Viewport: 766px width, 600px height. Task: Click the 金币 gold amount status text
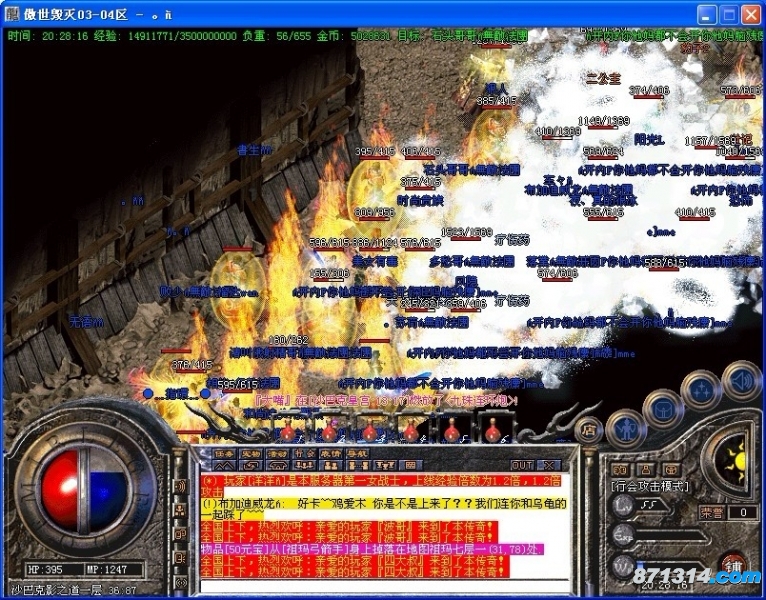[x=354, y=36]
